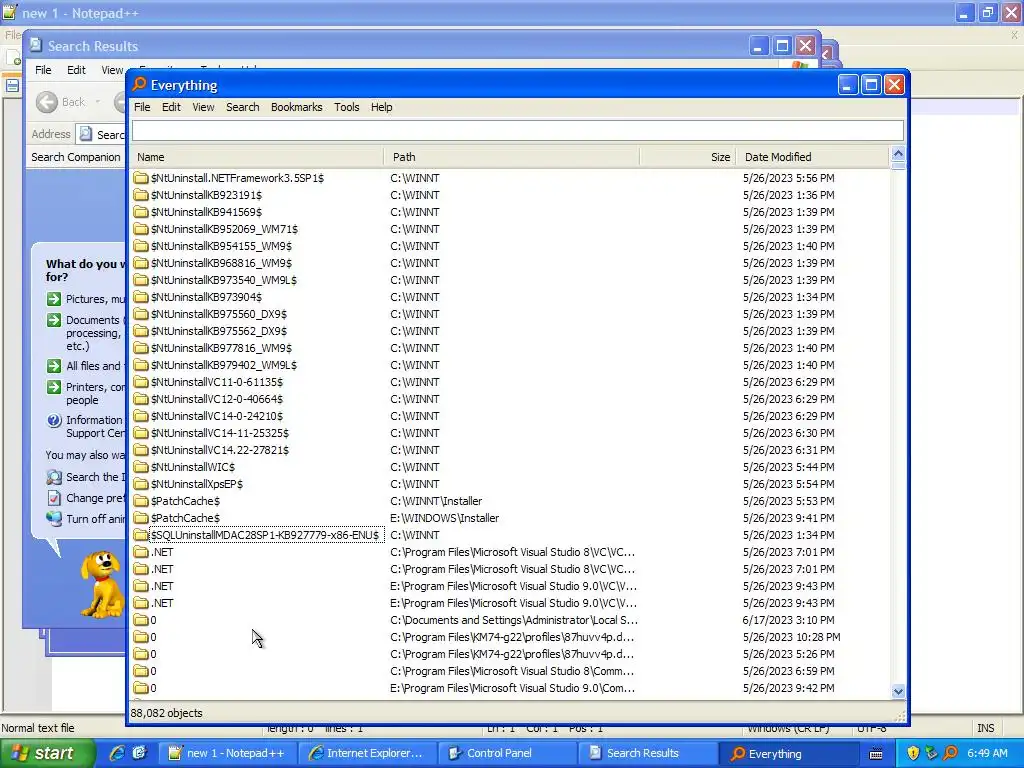The height and width of the screenshot is (768, 1024).
Task: Select $NtUninstallVC14-11-25325$ row name
Action: [x=219, y=433]
